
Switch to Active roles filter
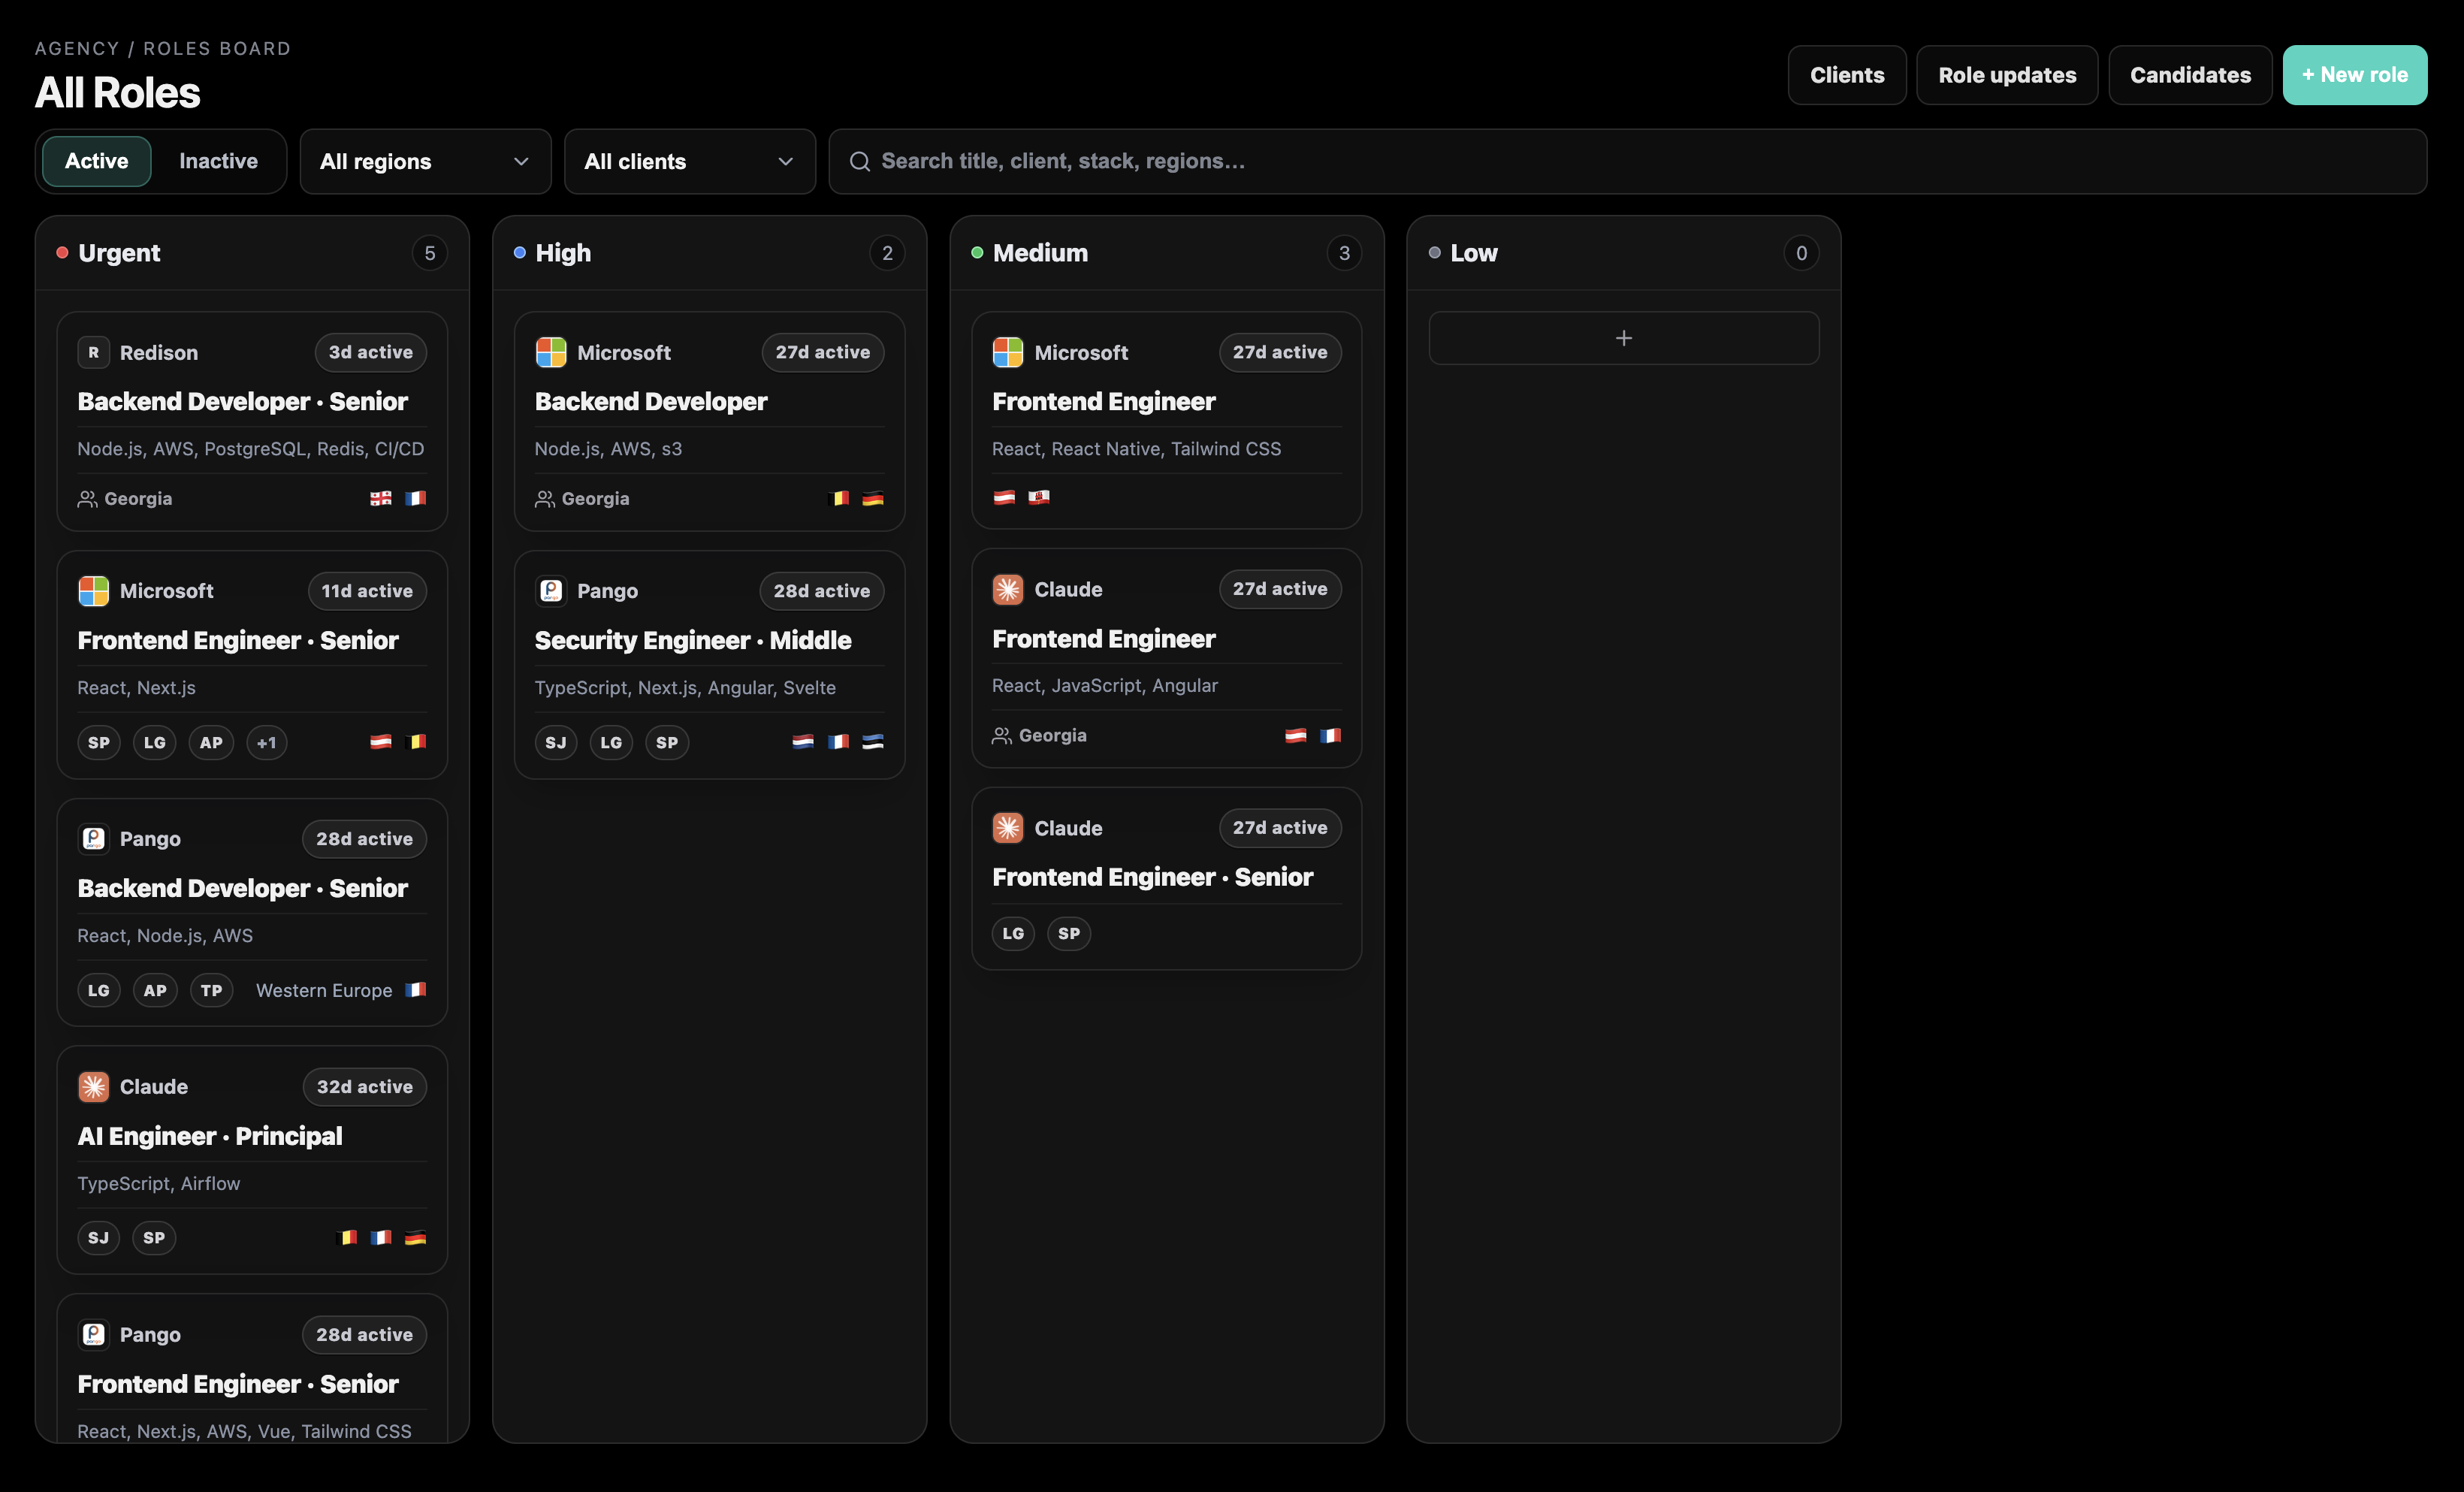tap(97, 161)
